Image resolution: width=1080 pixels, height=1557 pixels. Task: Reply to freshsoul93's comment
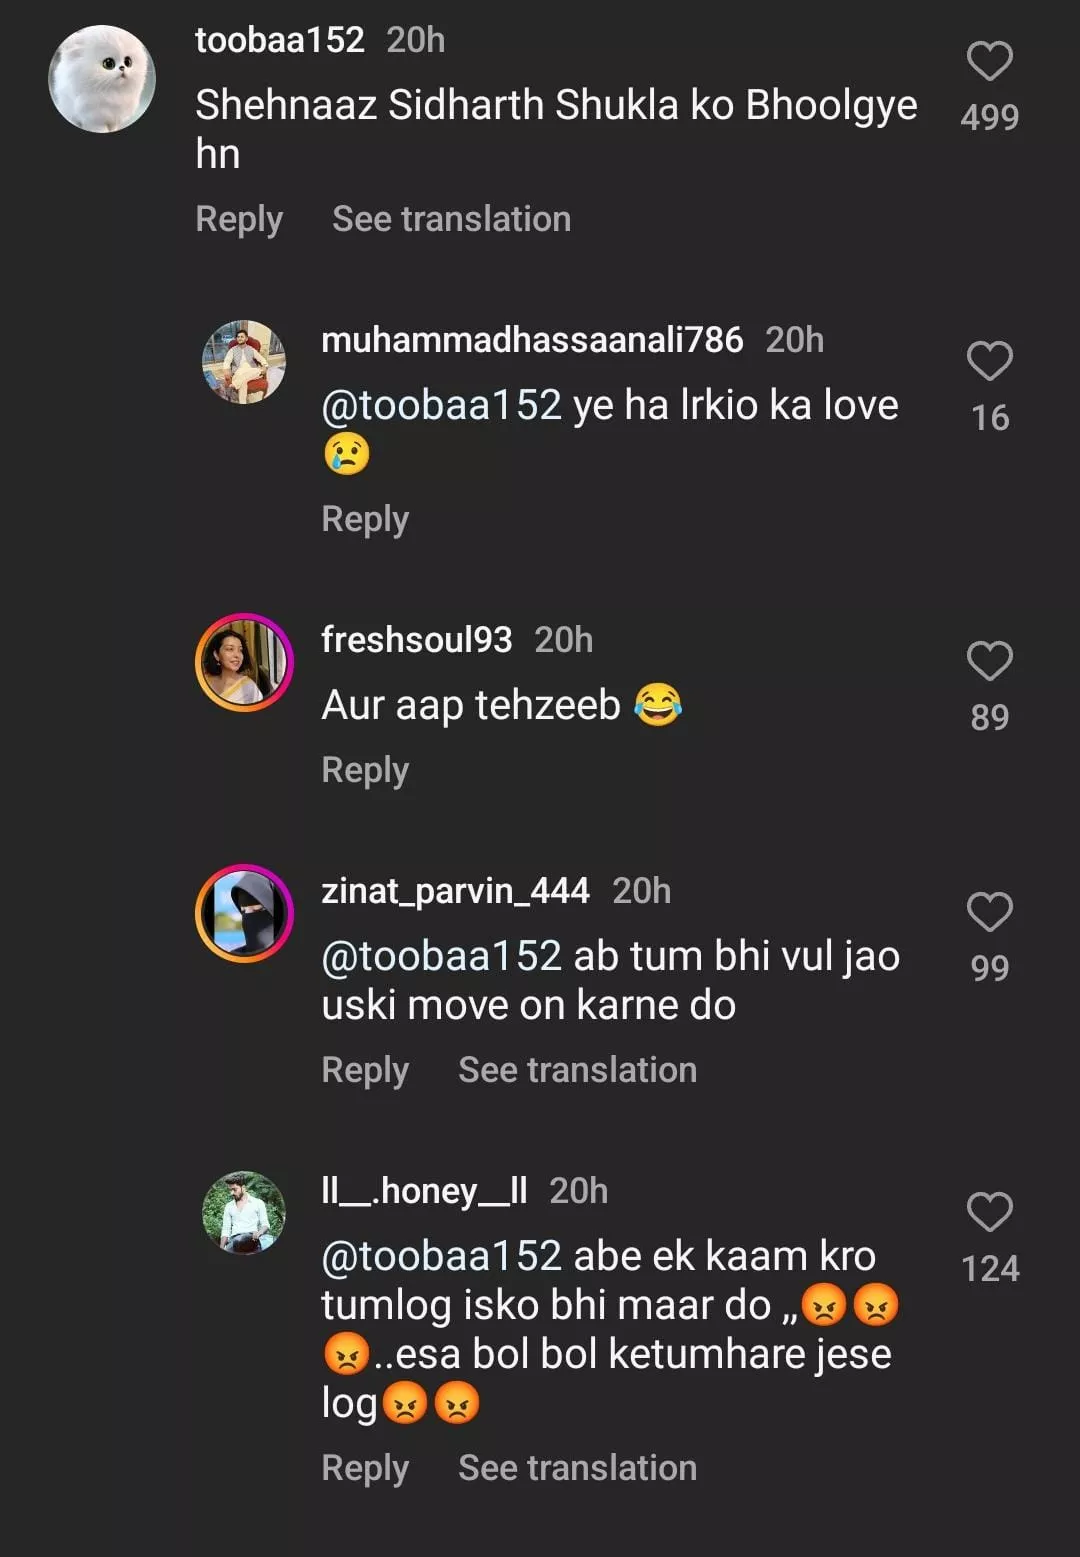[x=365, y=770]
